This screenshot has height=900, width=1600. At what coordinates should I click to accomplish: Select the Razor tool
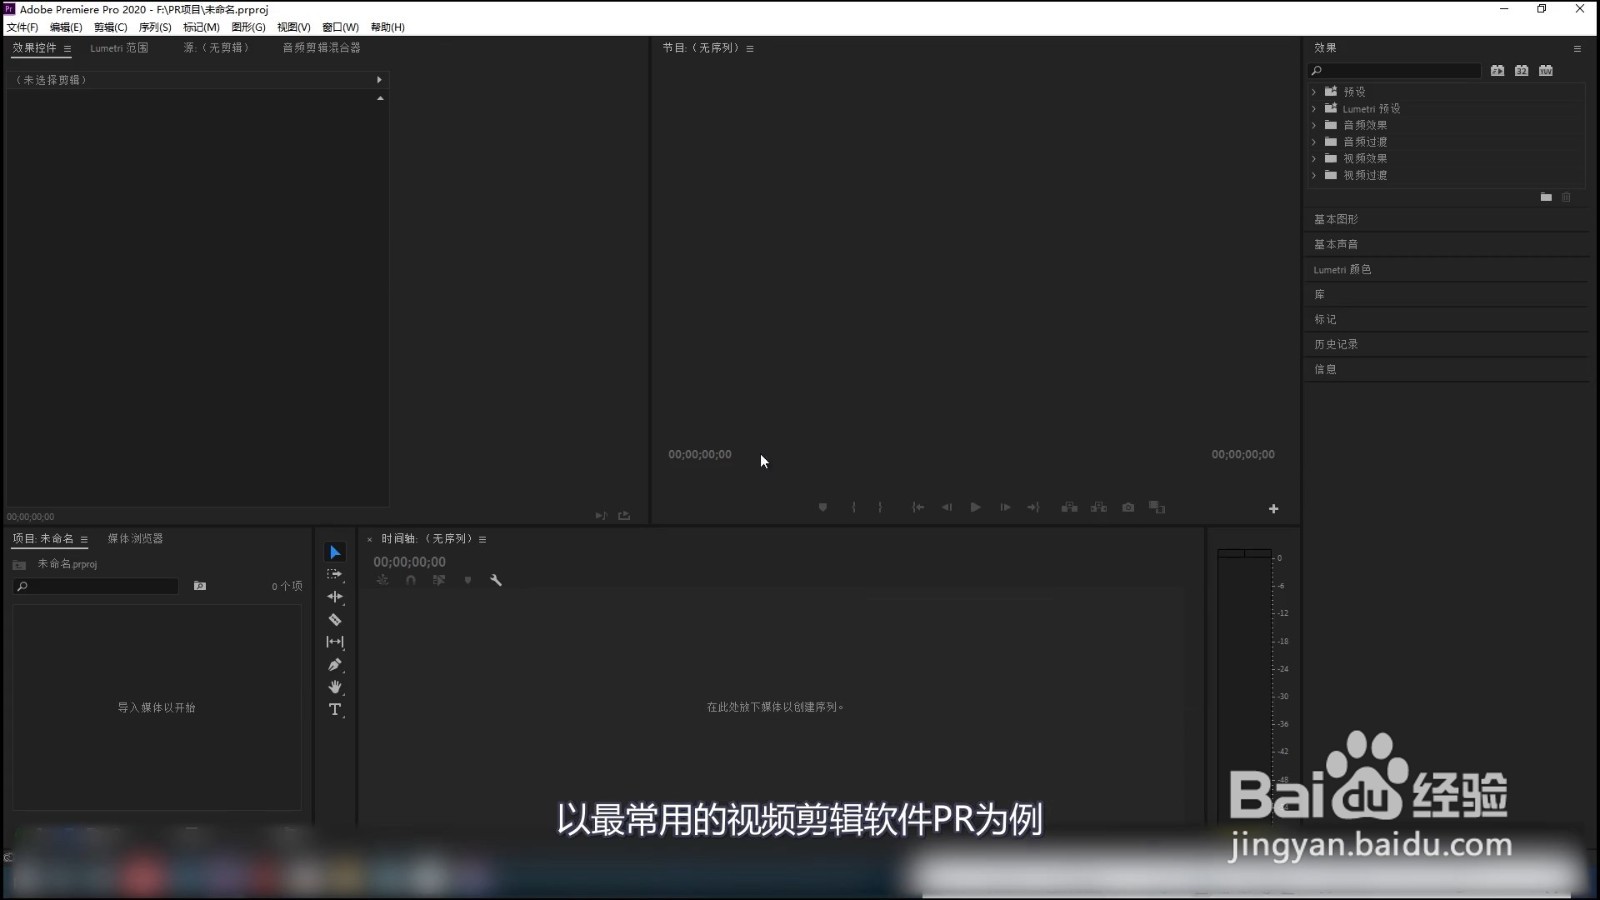(x=334, y=619)
